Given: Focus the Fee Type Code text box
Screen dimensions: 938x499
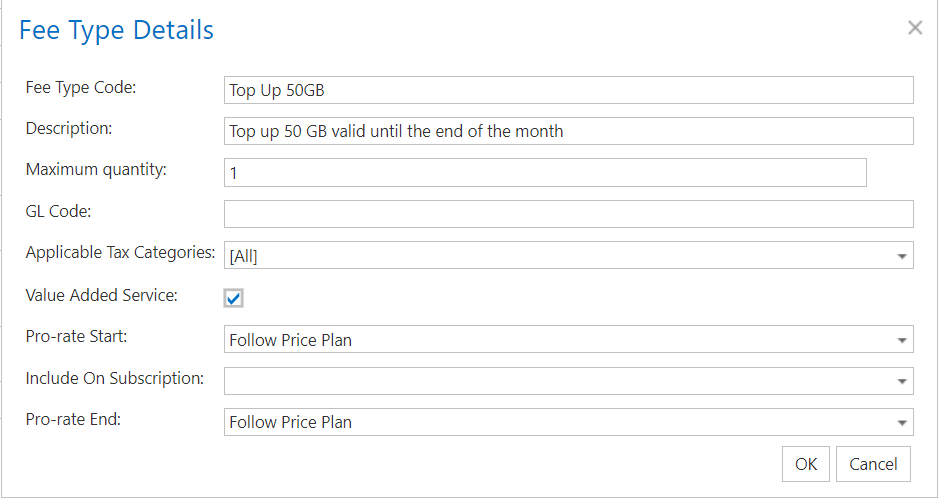Looking at the screenshot, I should tap(568, 90).
